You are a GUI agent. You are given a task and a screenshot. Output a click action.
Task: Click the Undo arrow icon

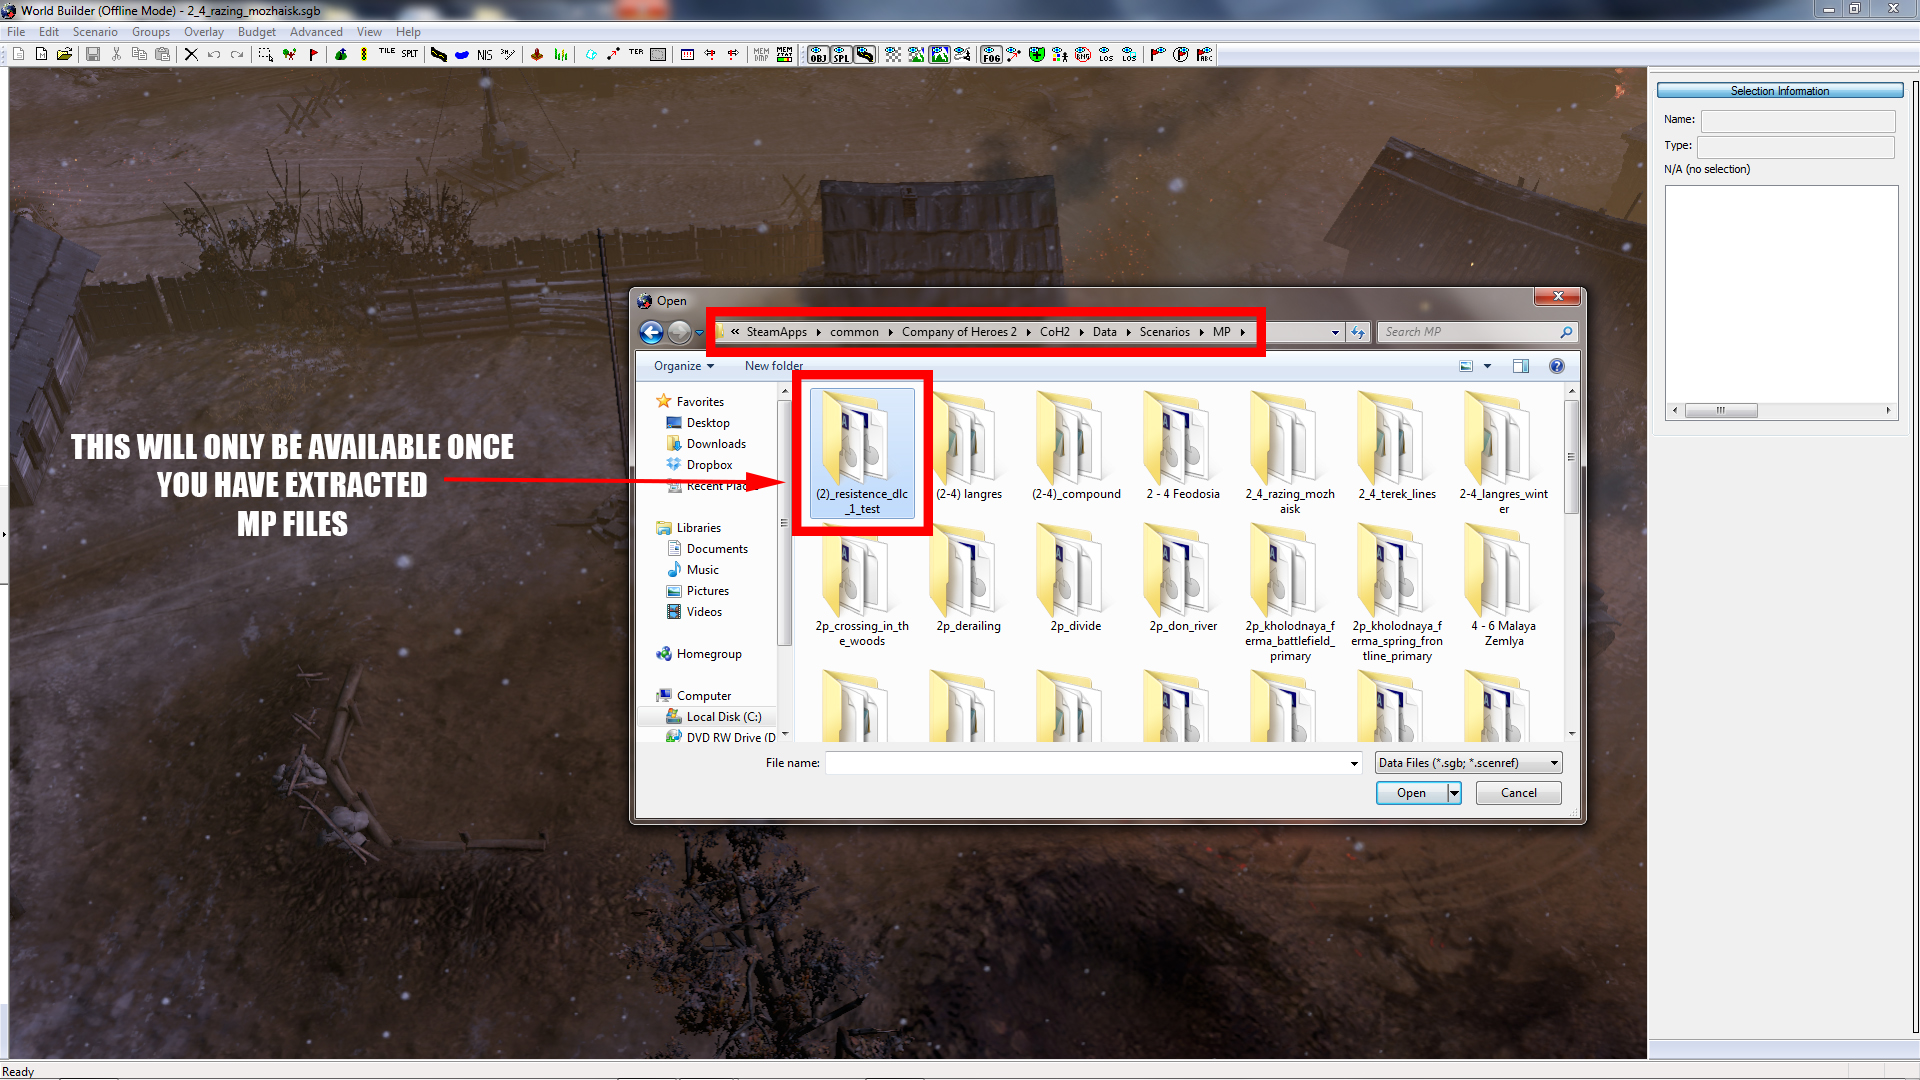tap(214, 54)
